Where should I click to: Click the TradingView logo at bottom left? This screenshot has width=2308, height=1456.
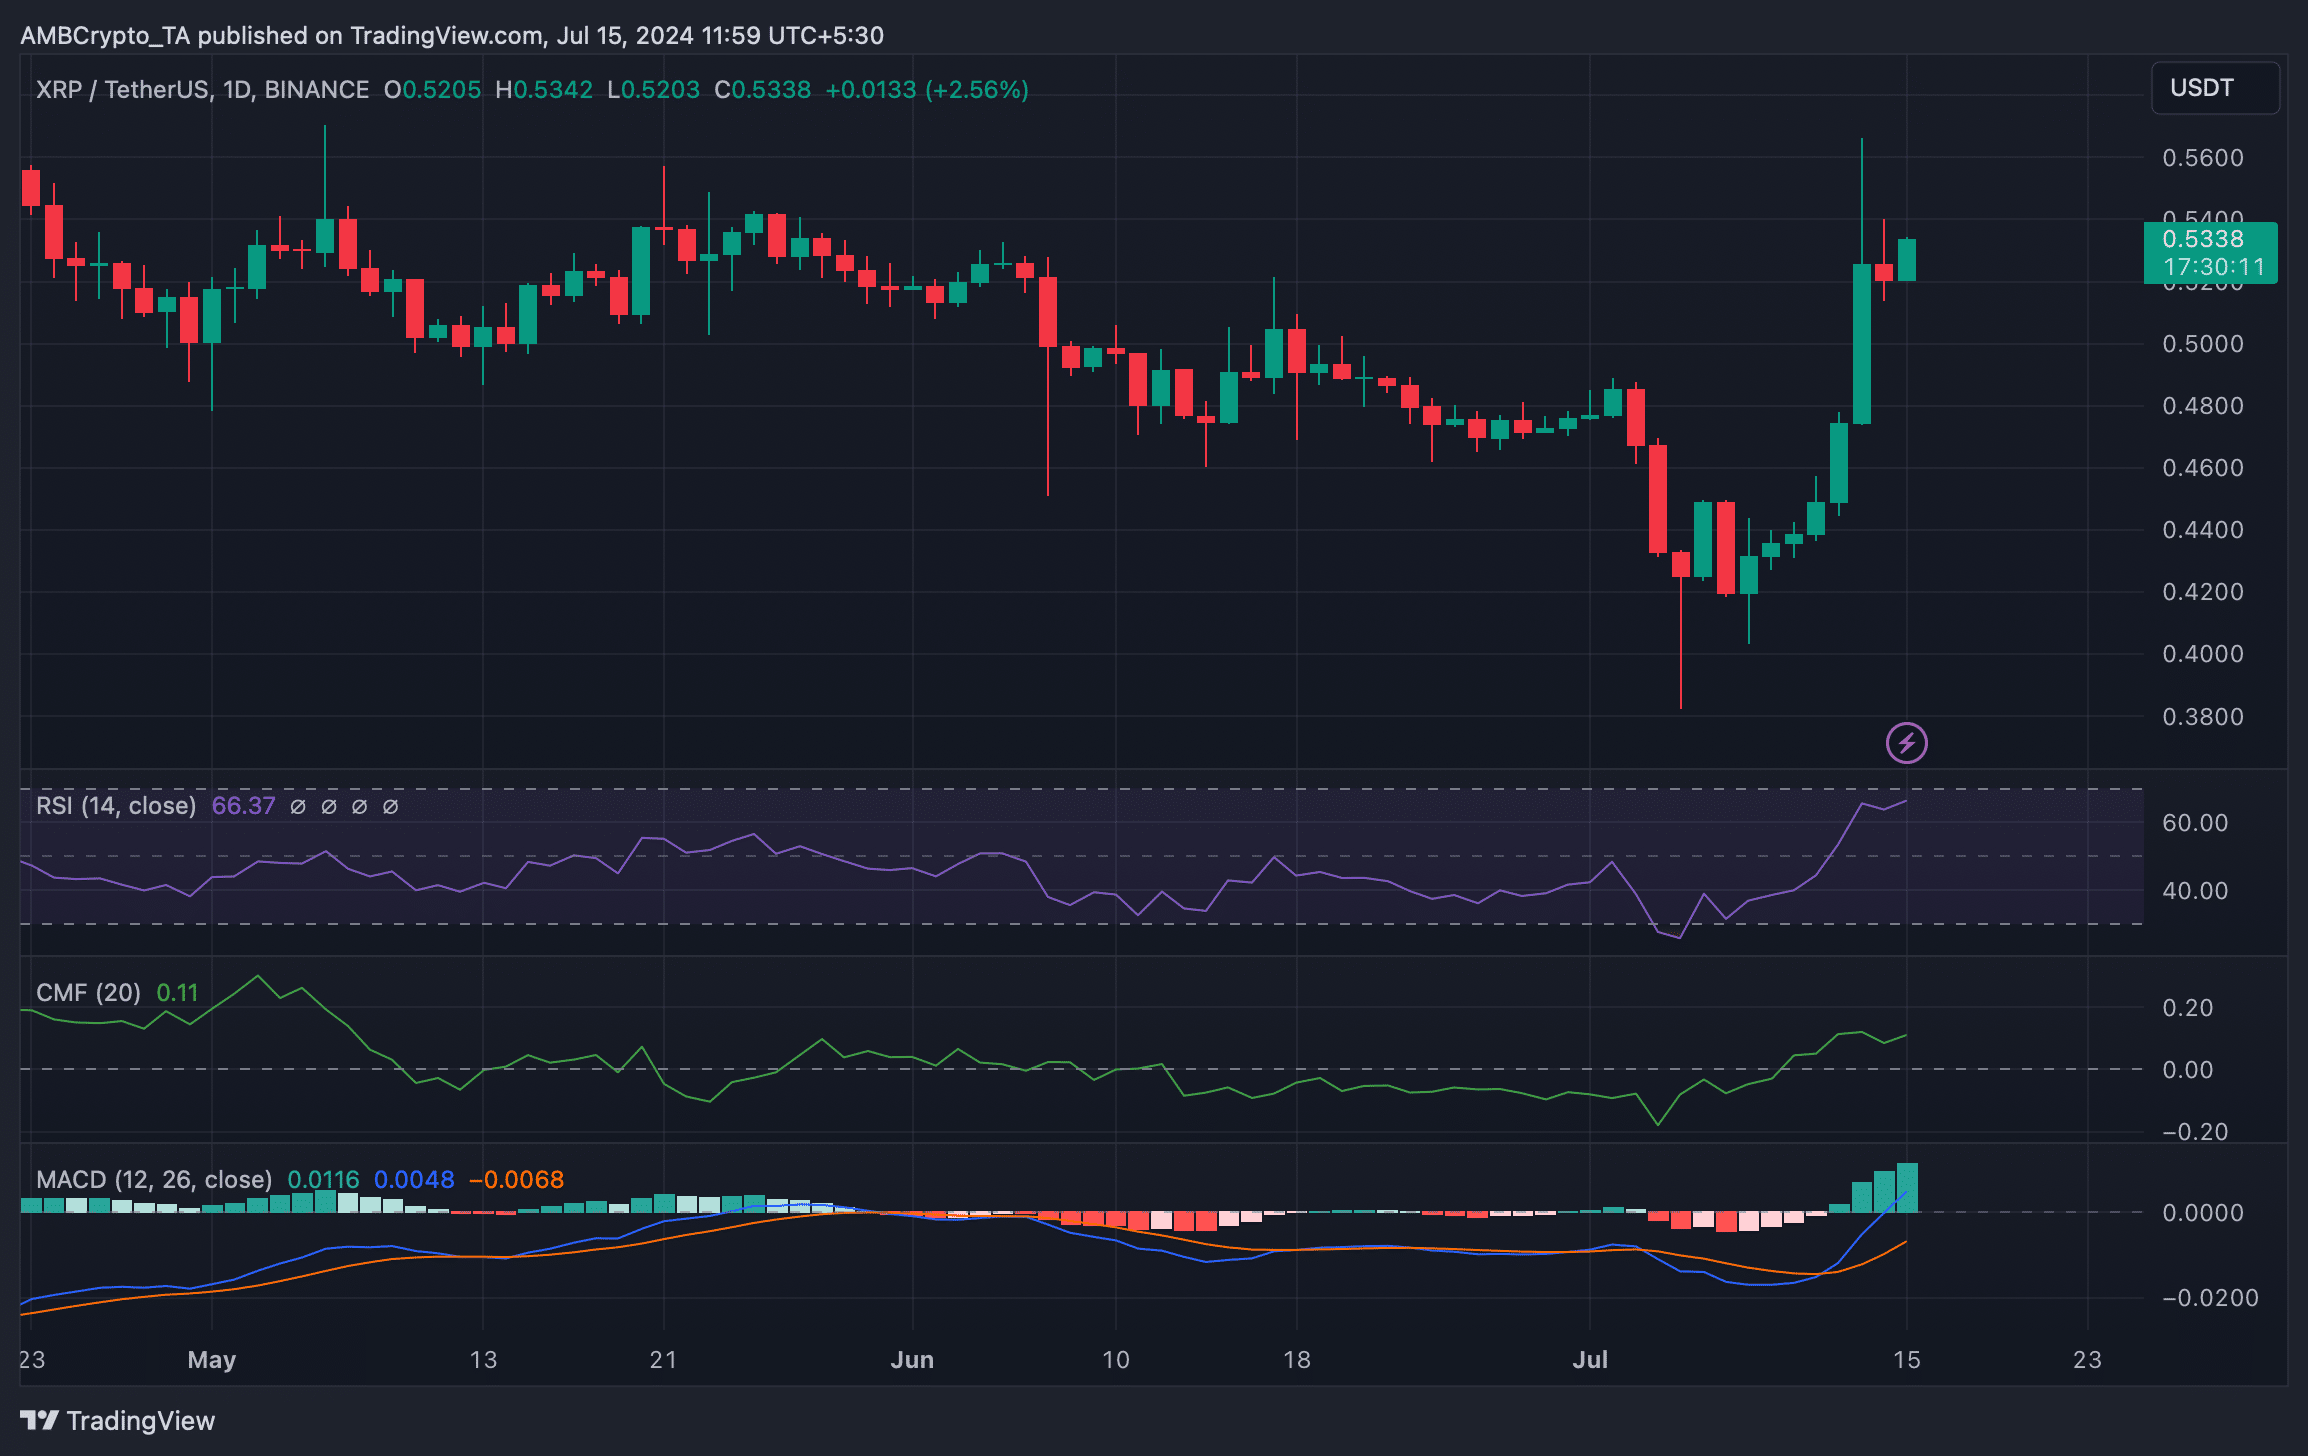117,1421
